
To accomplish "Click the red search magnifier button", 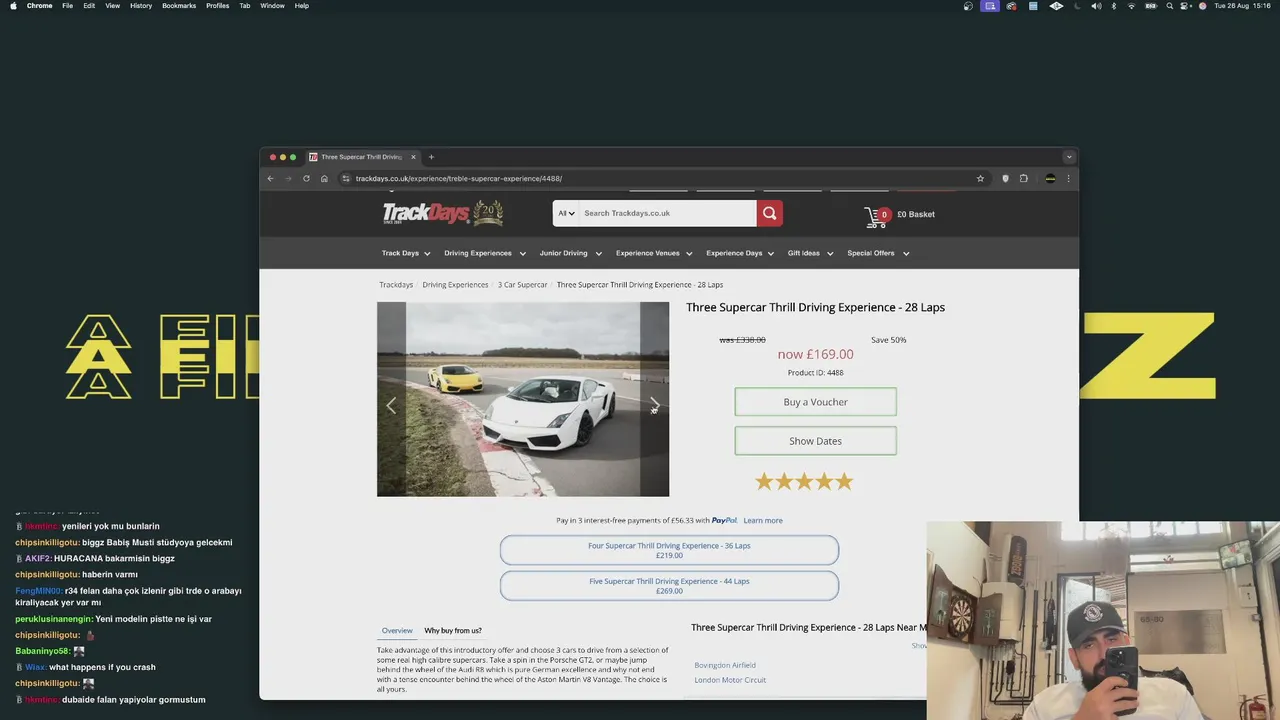I will point(769,213).
